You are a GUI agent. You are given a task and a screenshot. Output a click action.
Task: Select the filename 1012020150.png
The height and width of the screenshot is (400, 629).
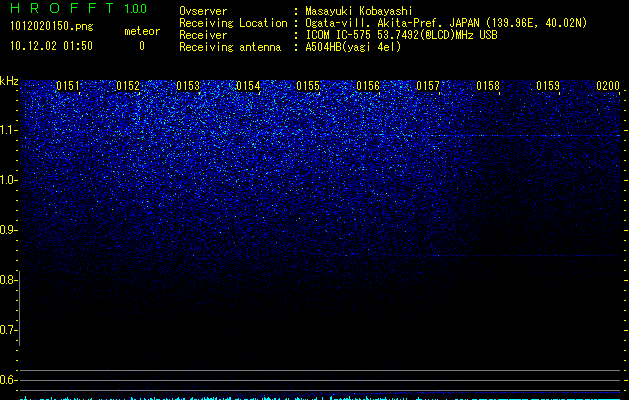(52, 27)
